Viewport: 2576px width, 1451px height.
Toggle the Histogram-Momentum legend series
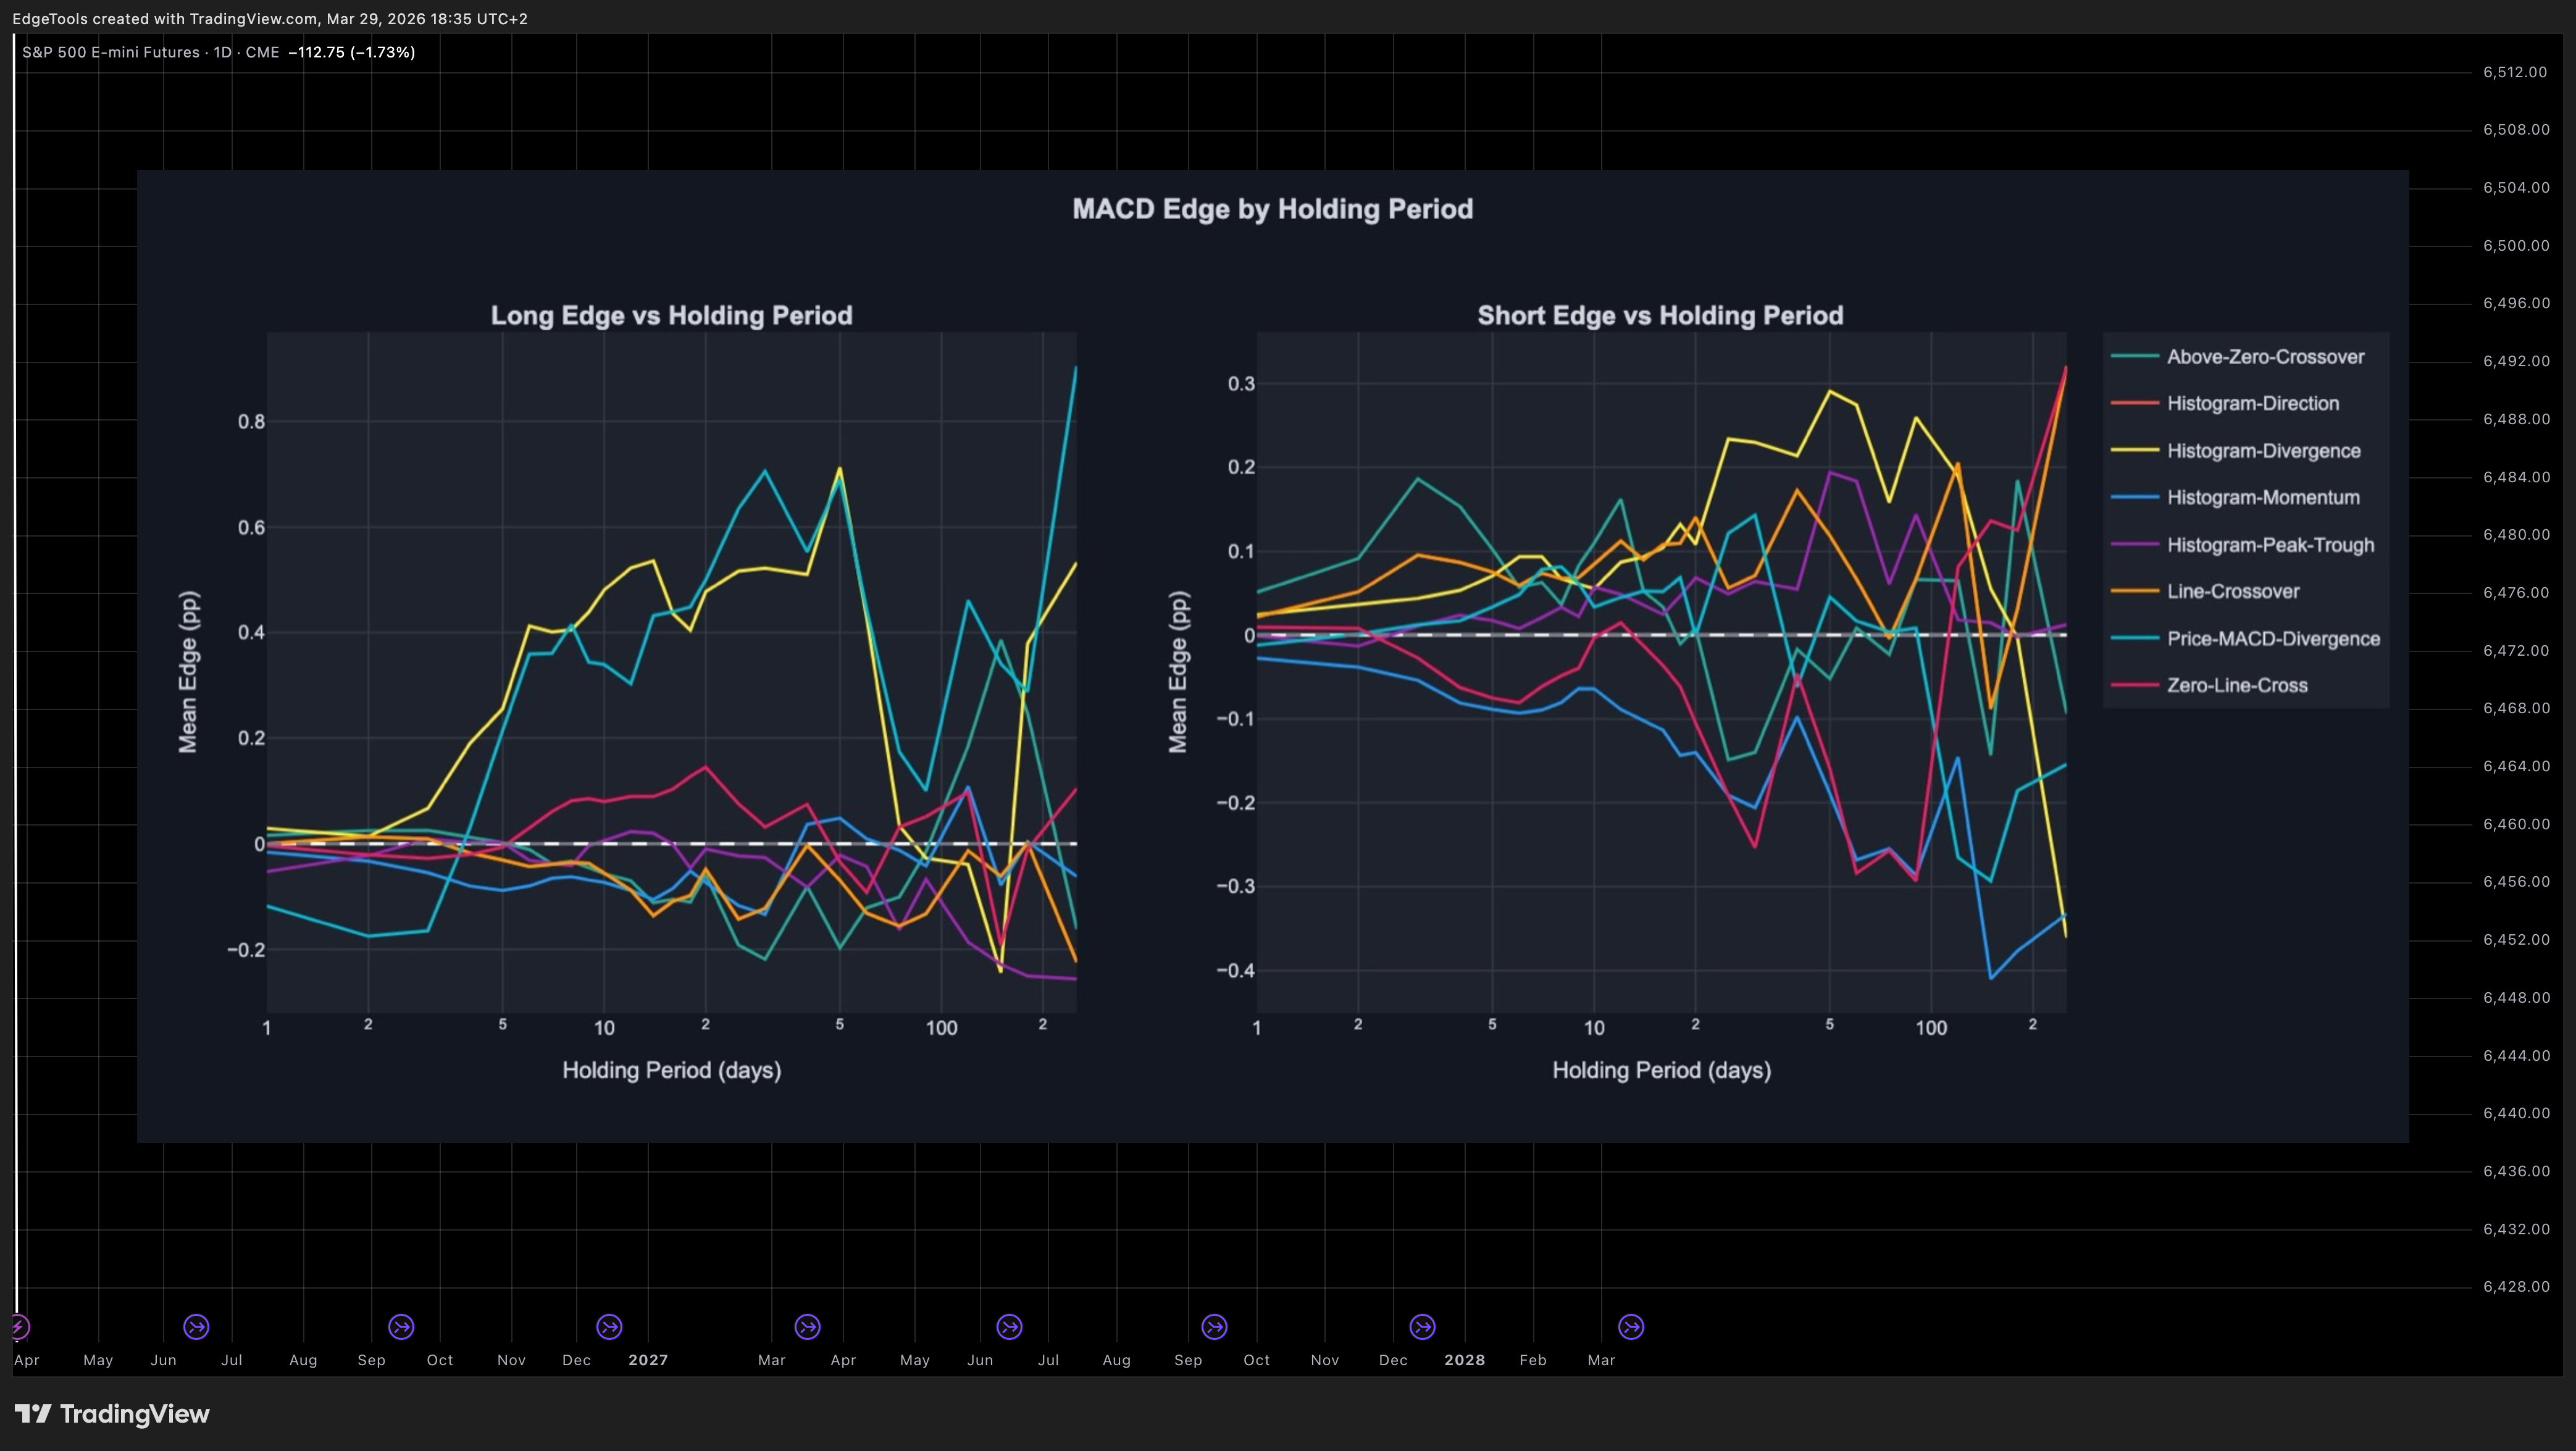[x=2235, y=498]
